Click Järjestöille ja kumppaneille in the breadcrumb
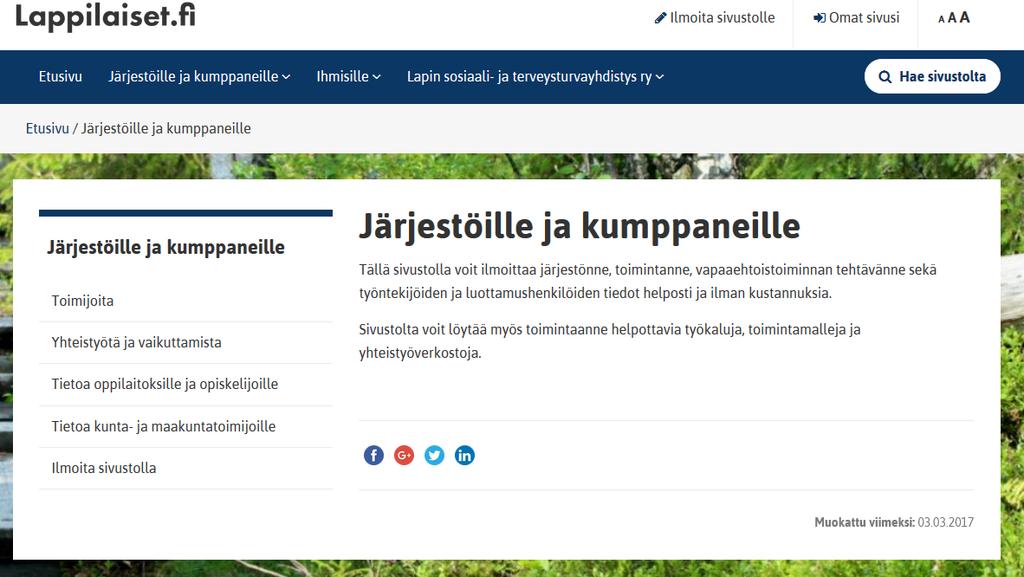 [x=166, y=129]
